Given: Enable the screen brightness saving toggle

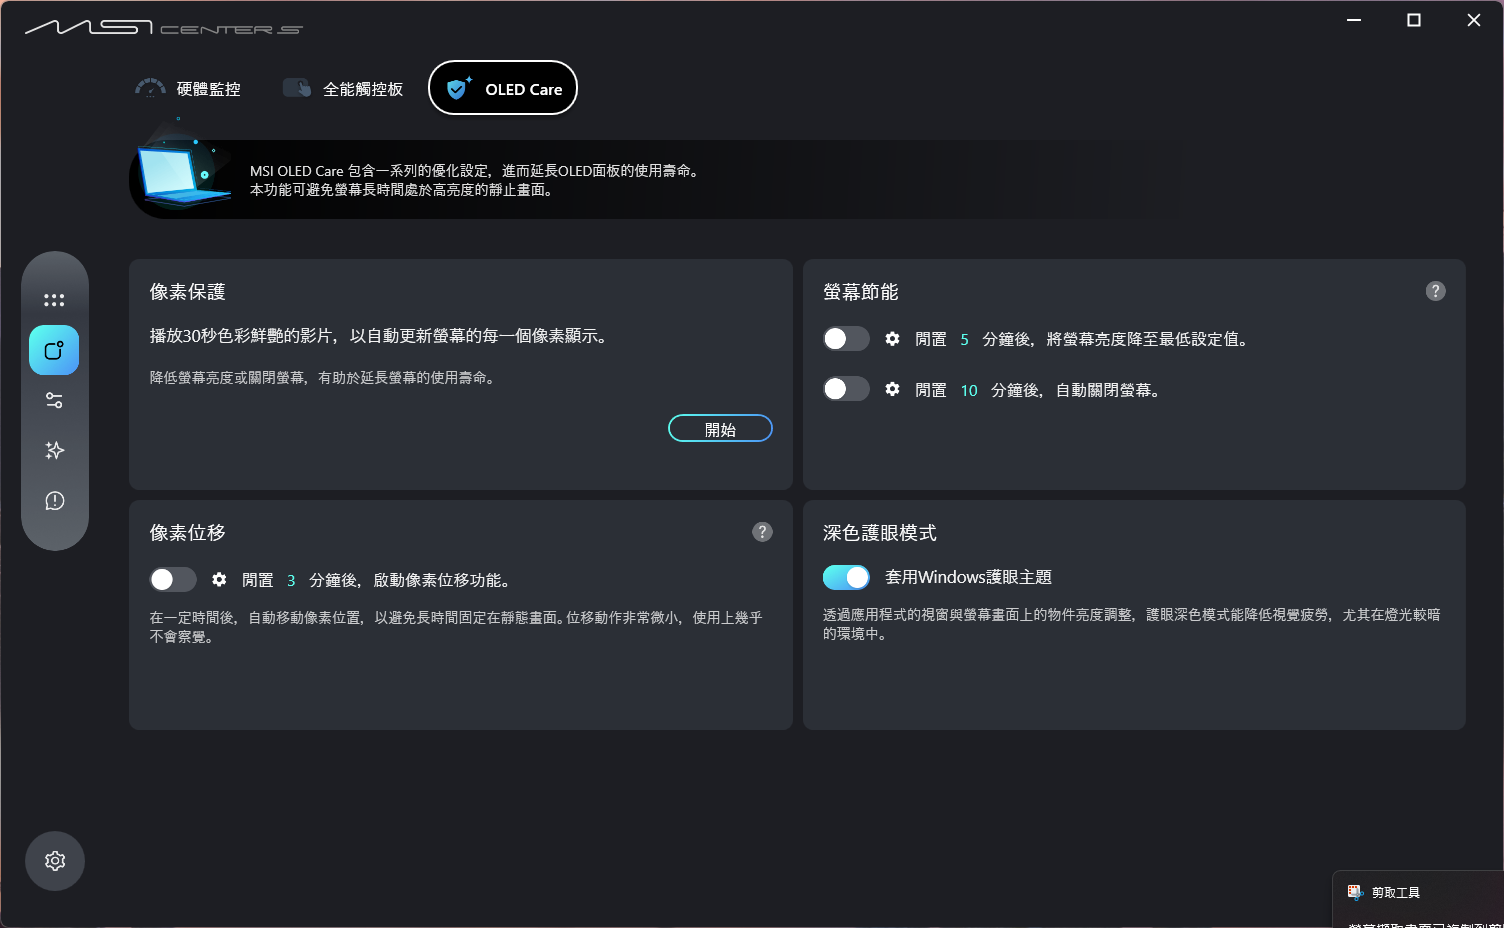Looking at the screenshot, I should click(846, 338).
